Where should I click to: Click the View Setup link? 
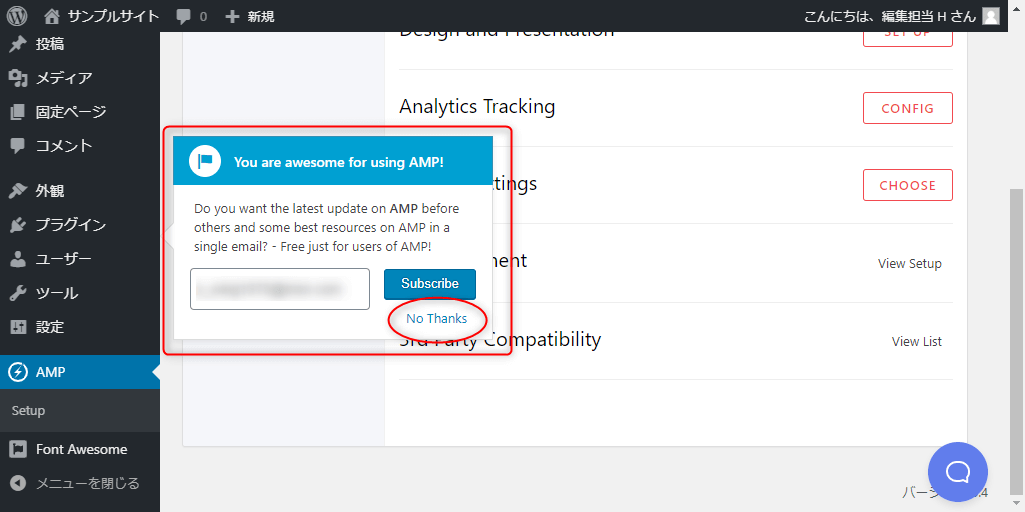click(x=909, y=264)
